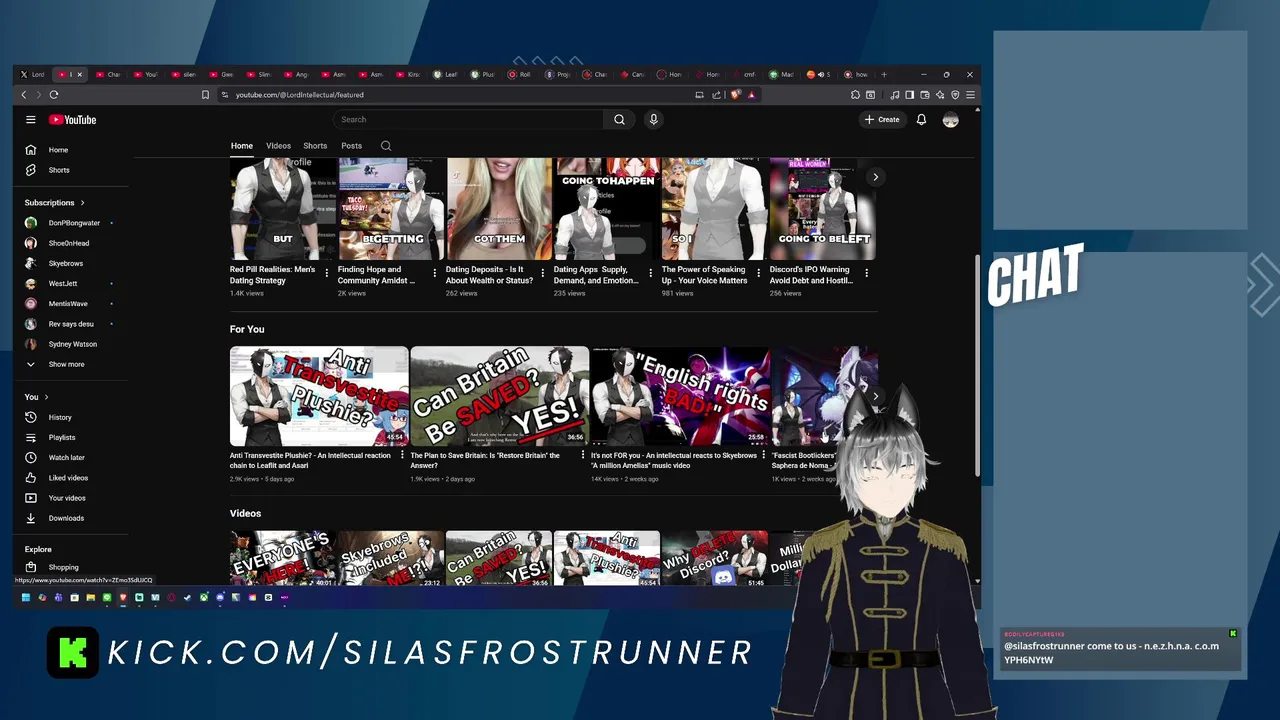Open Xbox app from the taskbar

click(x=203, y=598)
